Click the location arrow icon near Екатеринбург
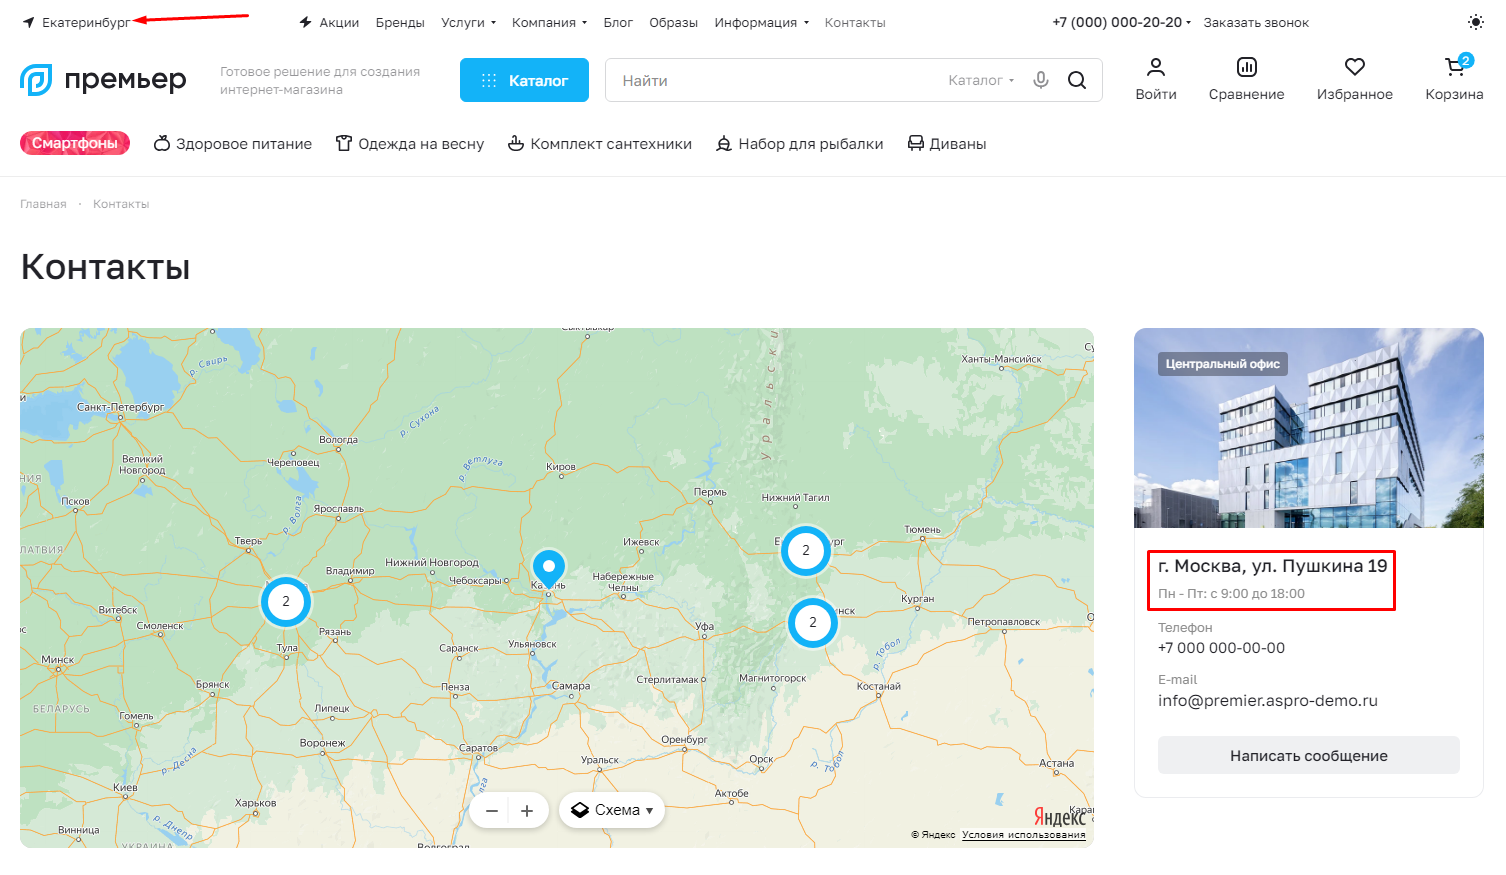Image resolution: width=1506 pixels, height=875 pixels. tap(29, 23)
